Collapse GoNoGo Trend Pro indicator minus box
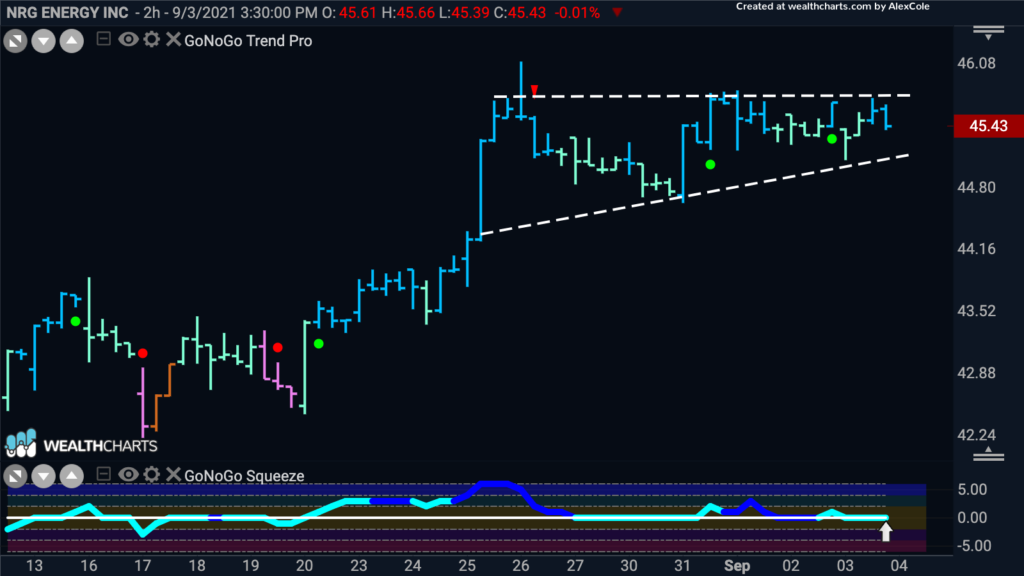Screen dimensions: 1024x576 click(103, 39)
